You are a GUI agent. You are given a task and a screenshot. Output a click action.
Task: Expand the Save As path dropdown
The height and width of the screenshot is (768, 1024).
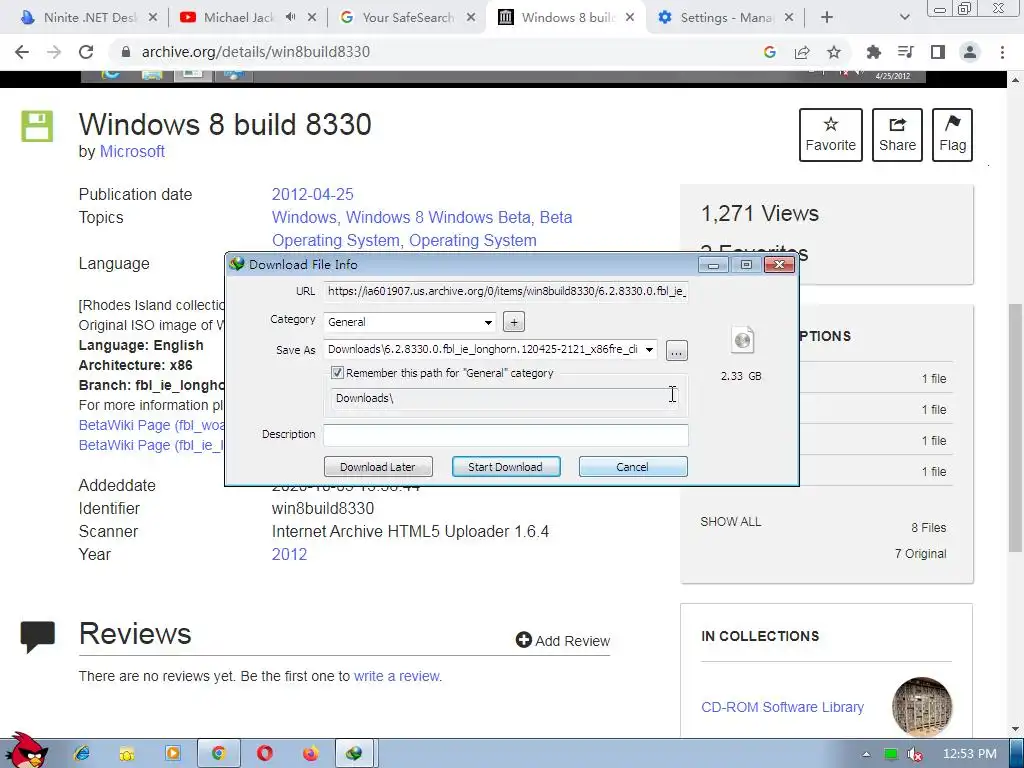click(x=649, y=350)
